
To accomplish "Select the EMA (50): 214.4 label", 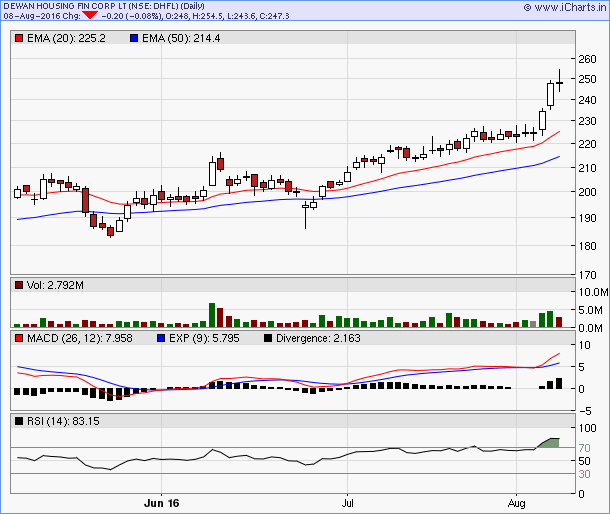I will 181,38.
